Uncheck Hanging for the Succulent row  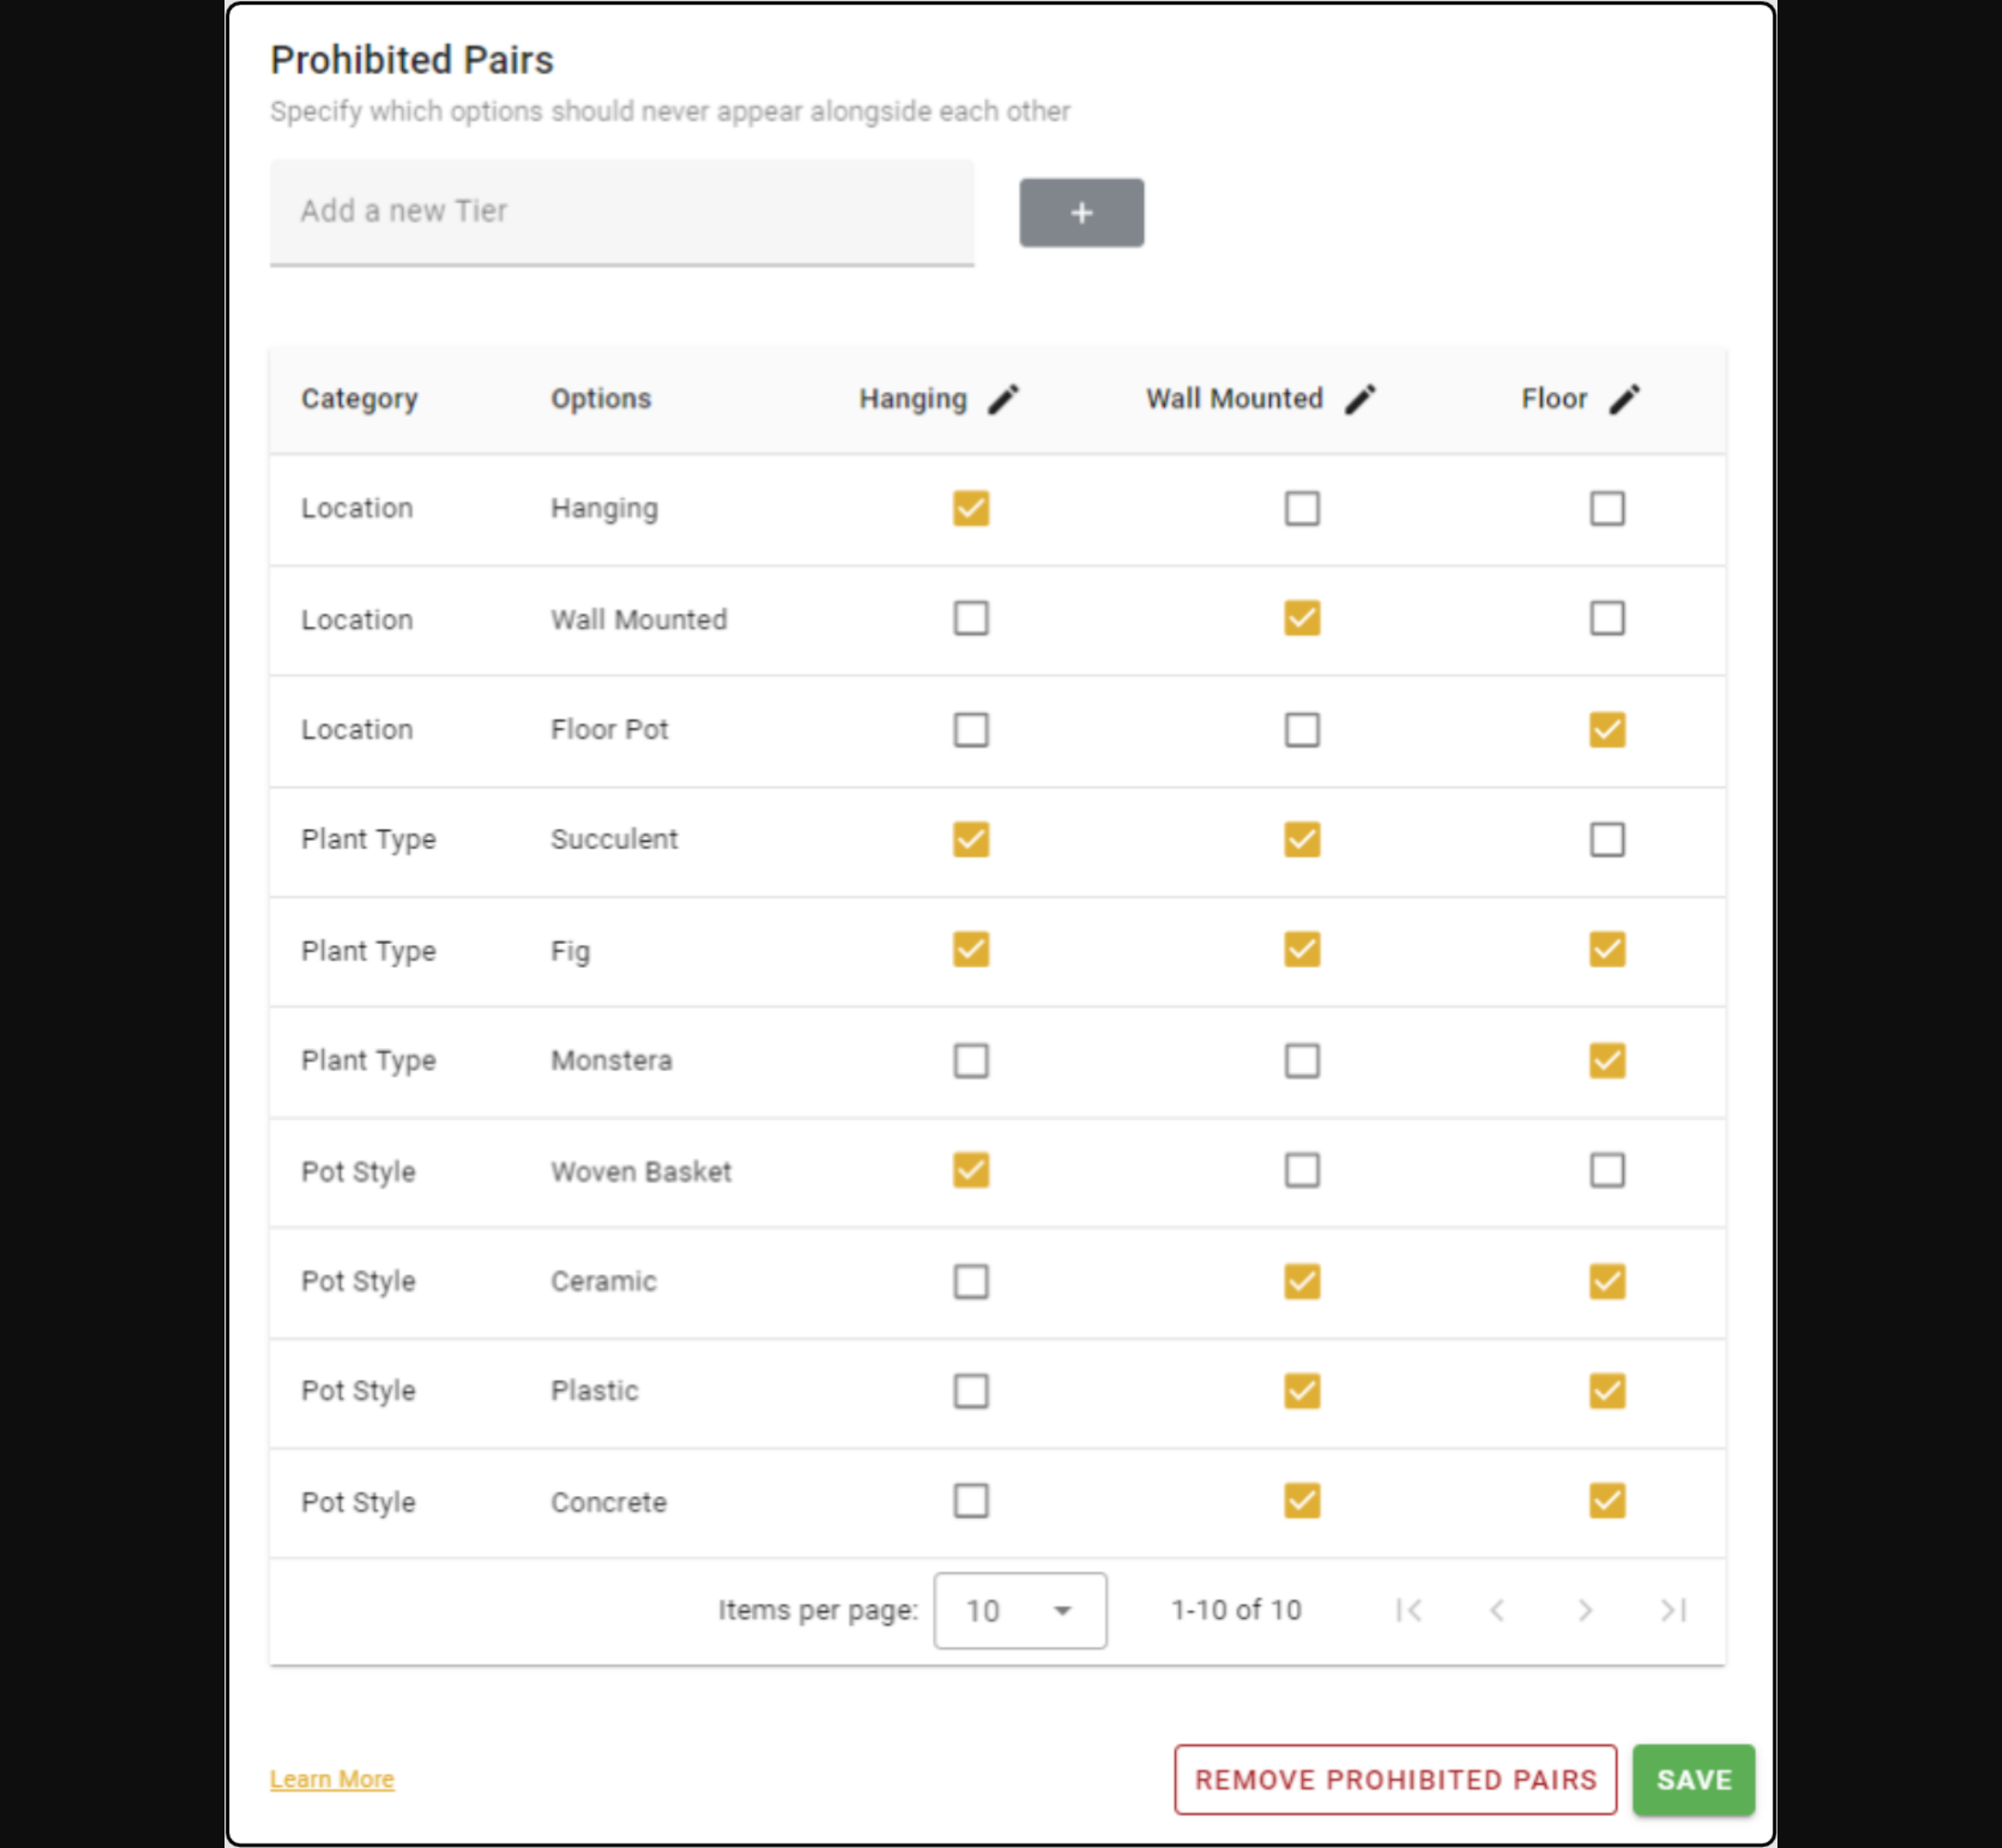coord(970,840)
